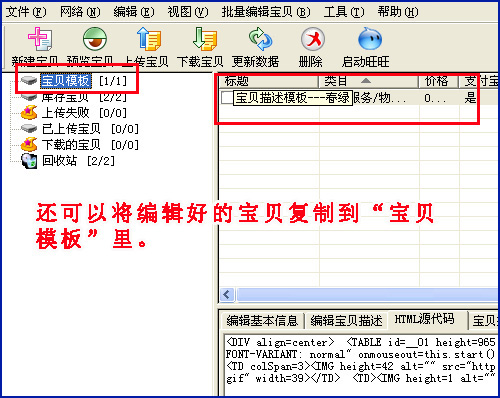Open 批量编辑宝贝(B) menu
Image resolution: width=500 pixels, height=398 pixels.
[x=266, y=12]
